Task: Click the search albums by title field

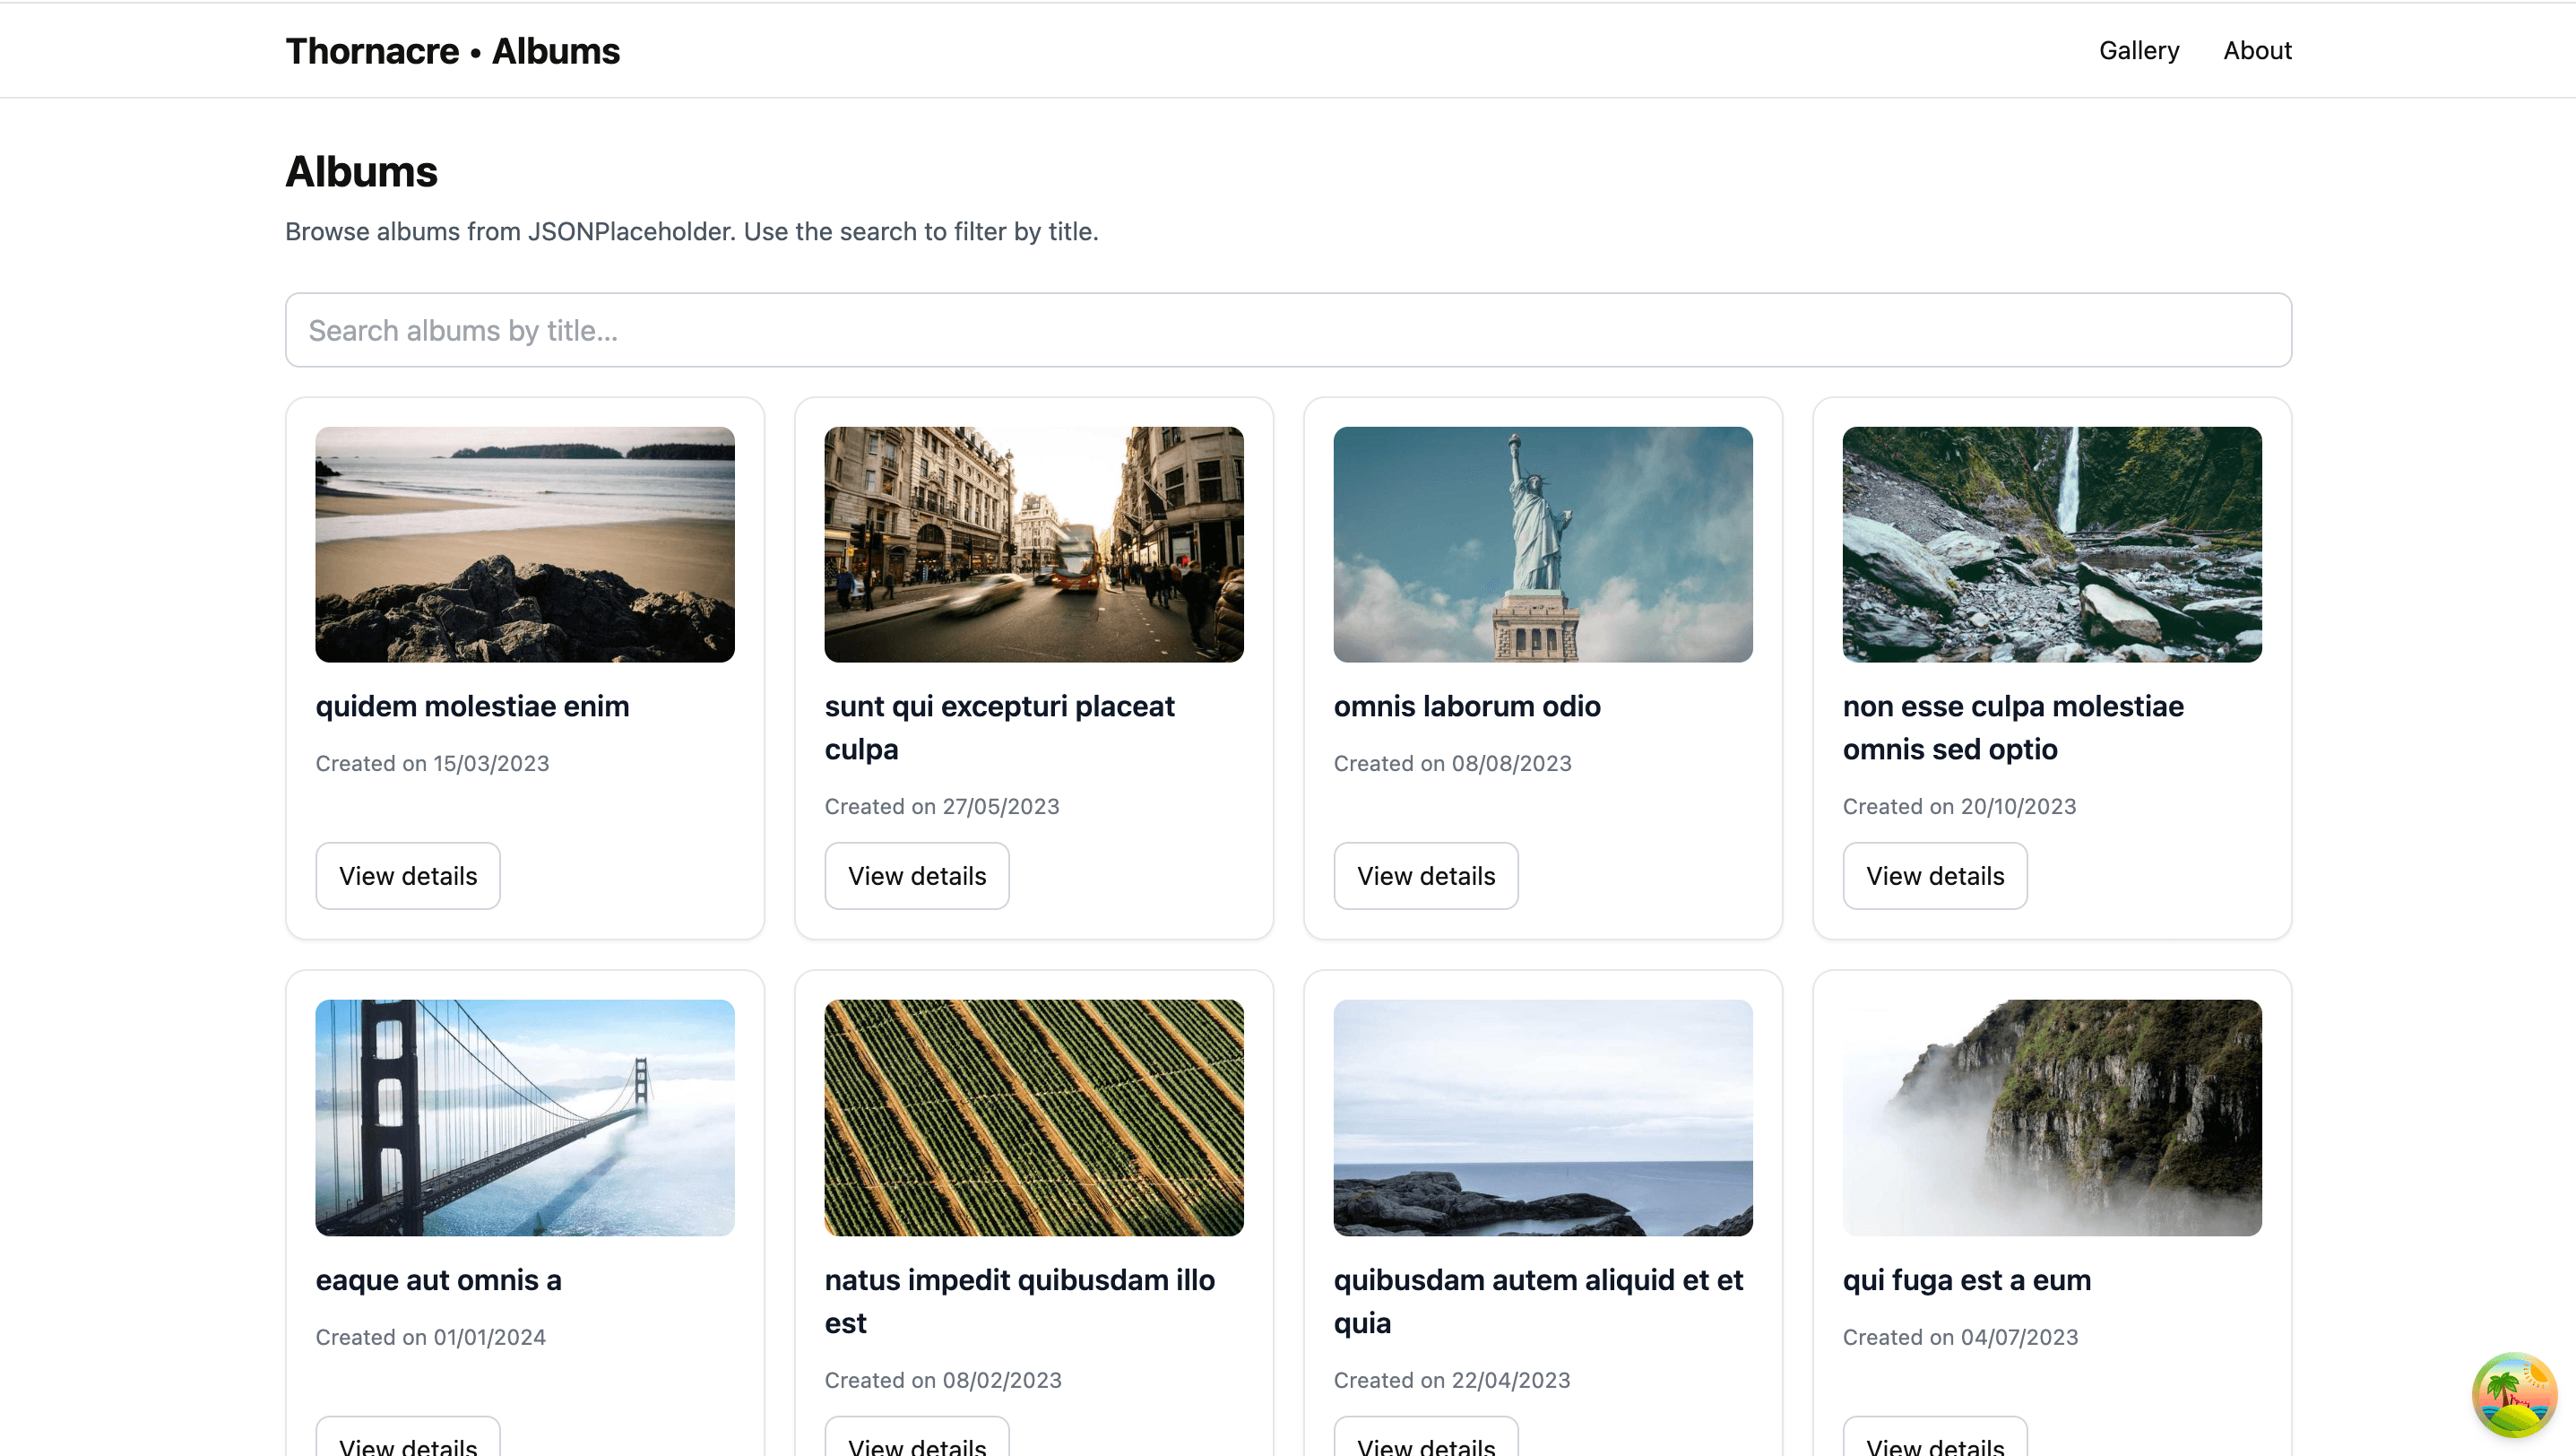Action: coord(1288,330)
